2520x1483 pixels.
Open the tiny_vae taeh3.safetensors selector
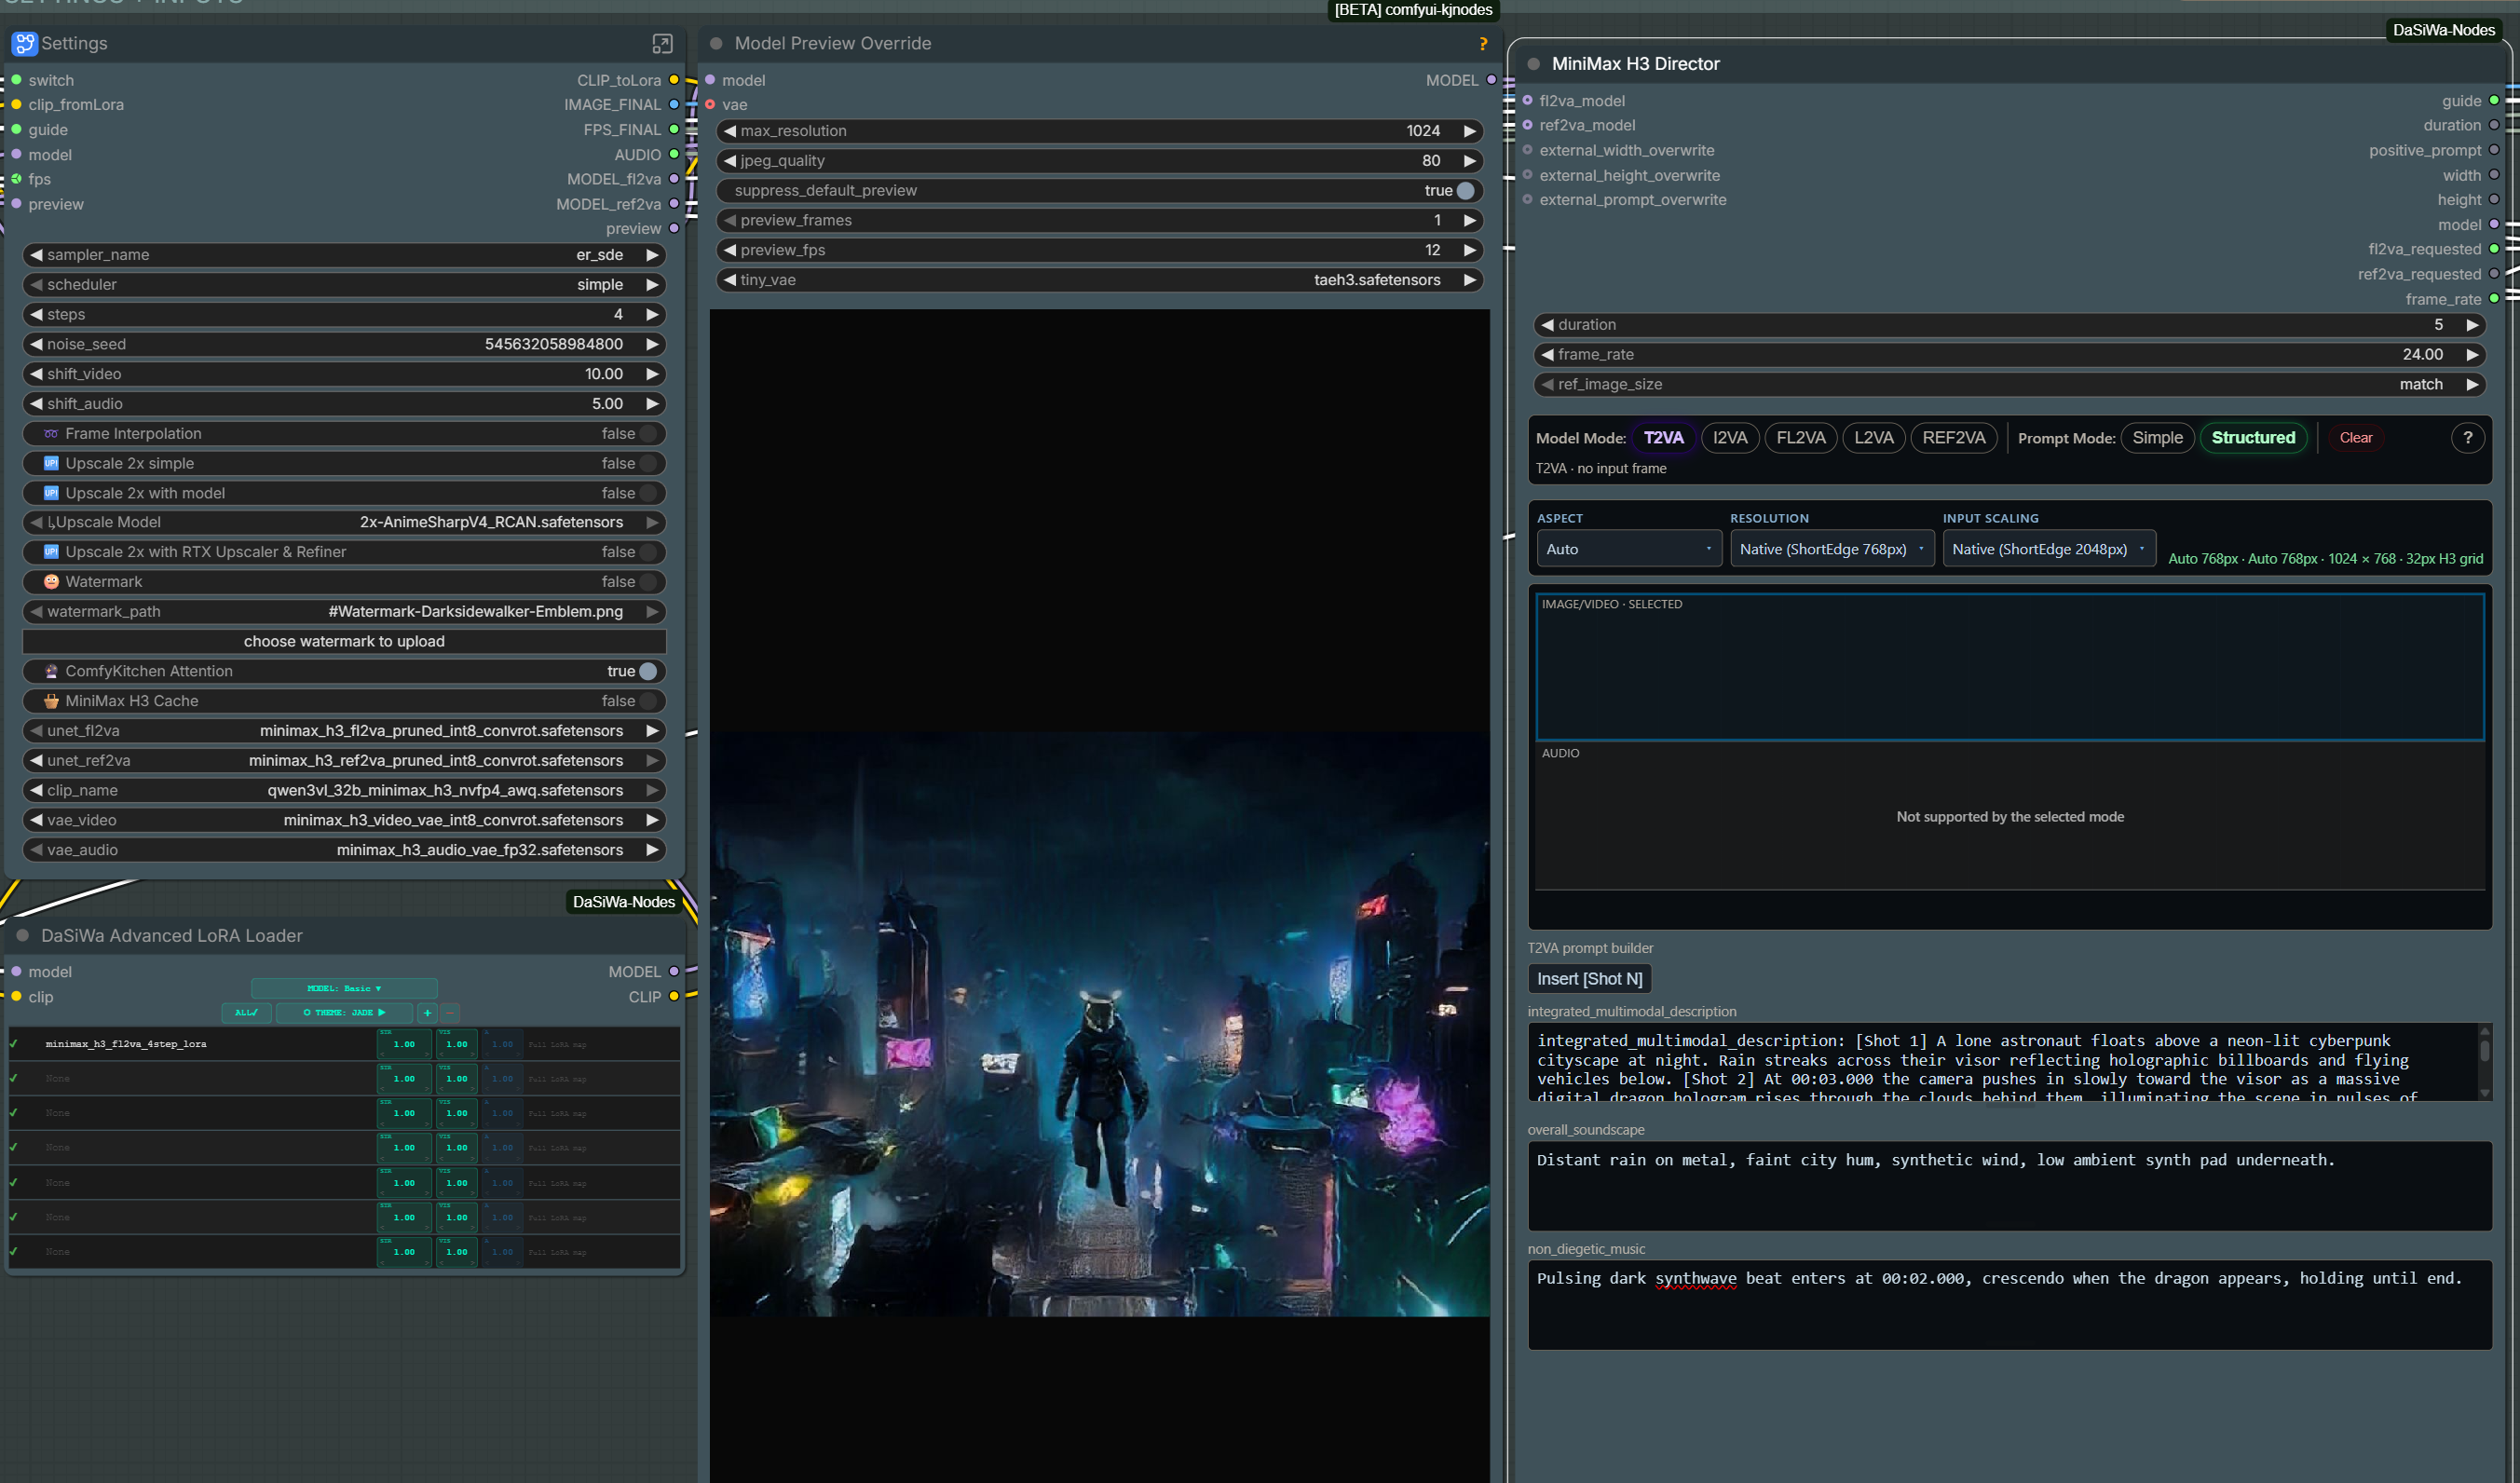coord(1099,280)
